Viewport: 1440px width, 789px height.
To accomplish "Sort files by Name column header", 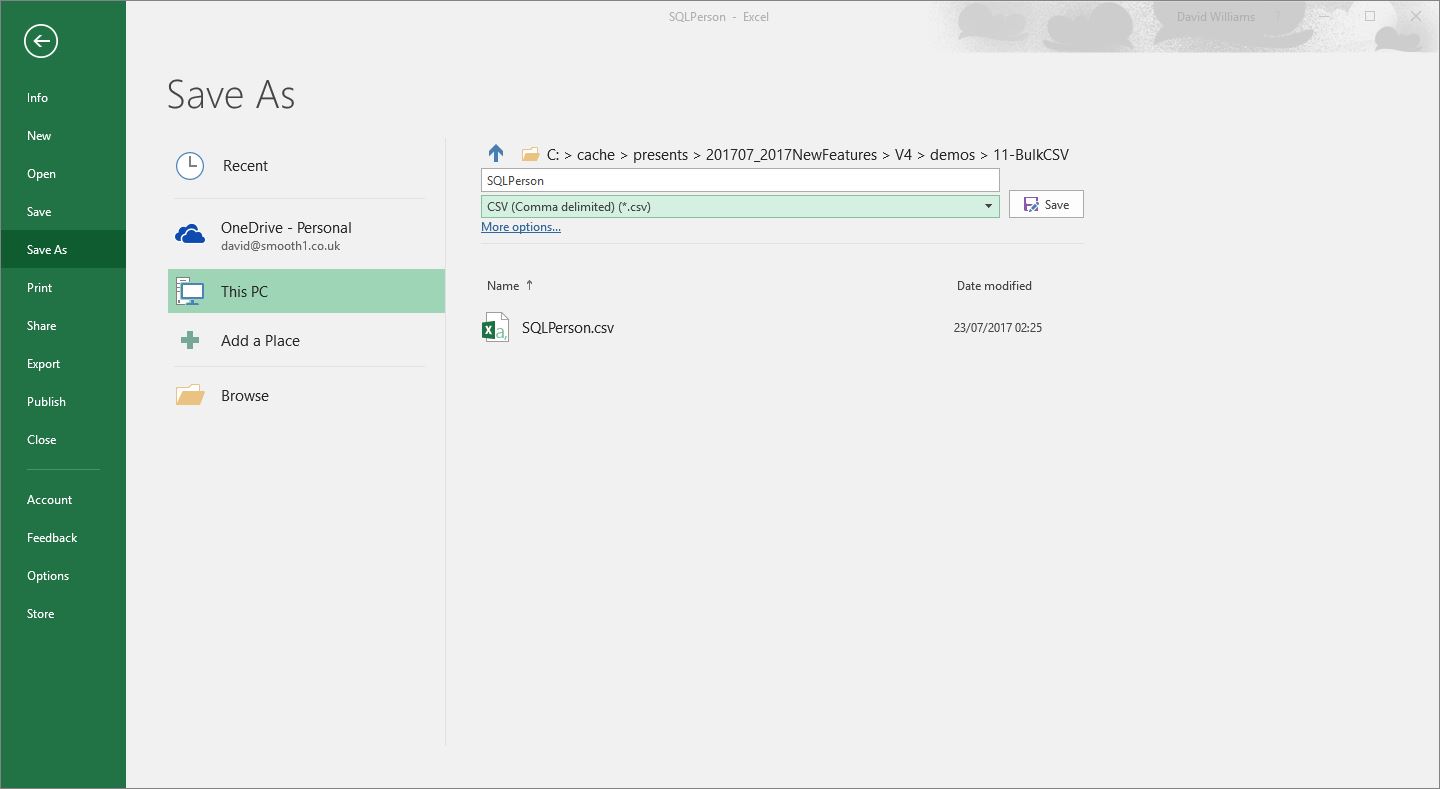I will pyautogui.click(x=503, y=286).
